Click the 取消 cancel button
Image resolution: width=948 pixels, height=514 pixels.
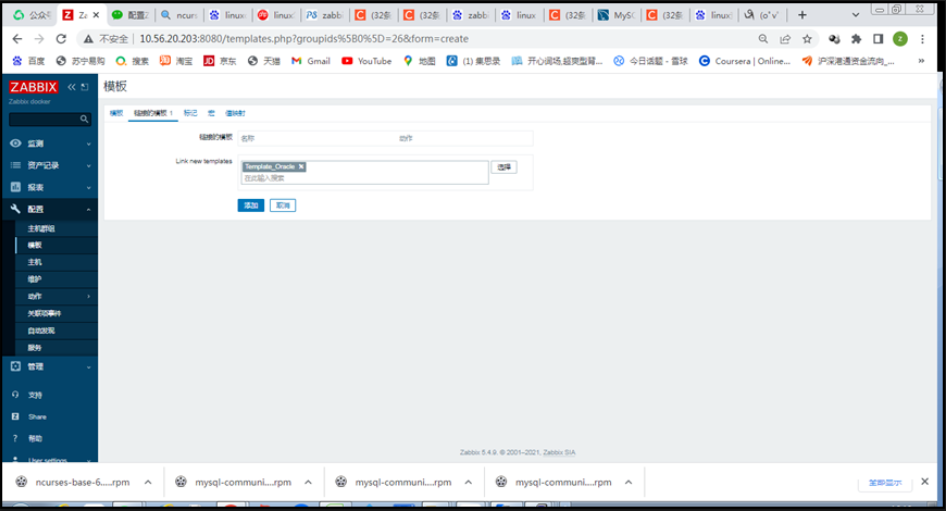click(x=283, y=206)
